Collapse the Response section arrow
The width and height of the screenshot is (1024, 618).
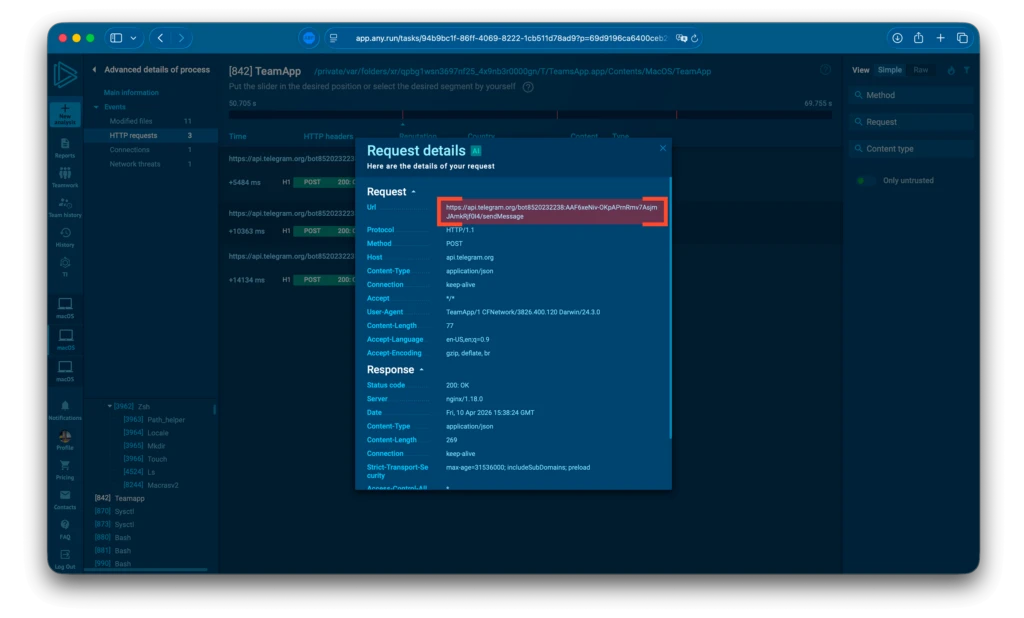(421, 370)
